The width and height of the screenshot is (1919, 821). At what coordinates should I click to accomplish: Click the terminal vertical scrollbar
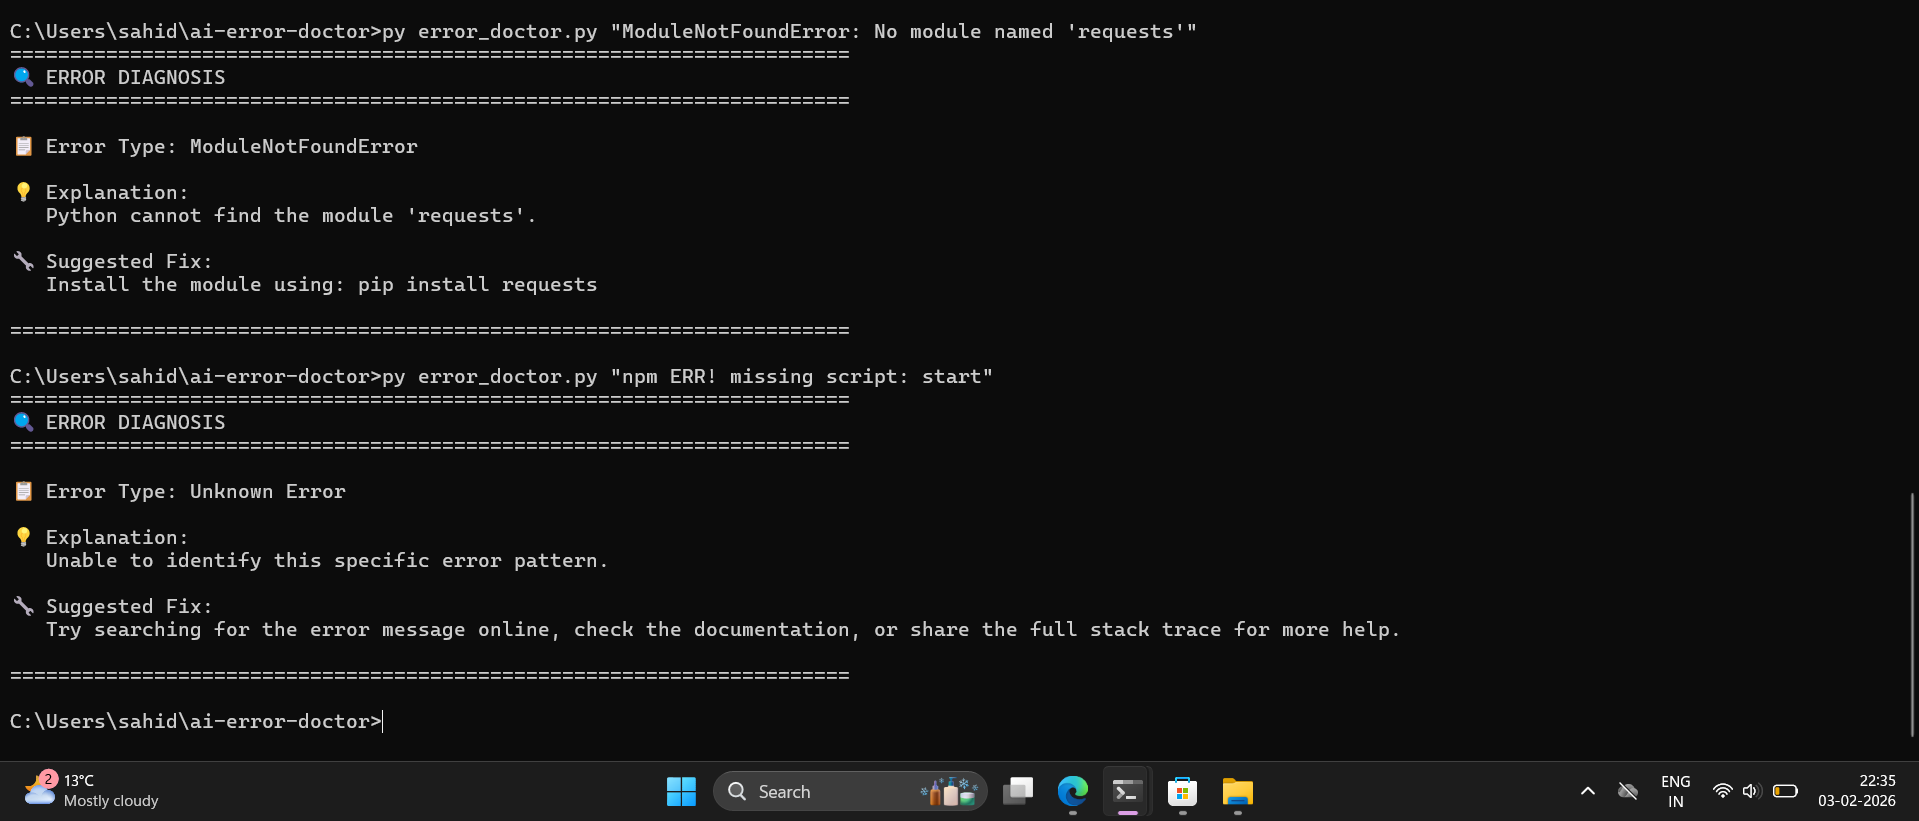[x=1912, y=614]
